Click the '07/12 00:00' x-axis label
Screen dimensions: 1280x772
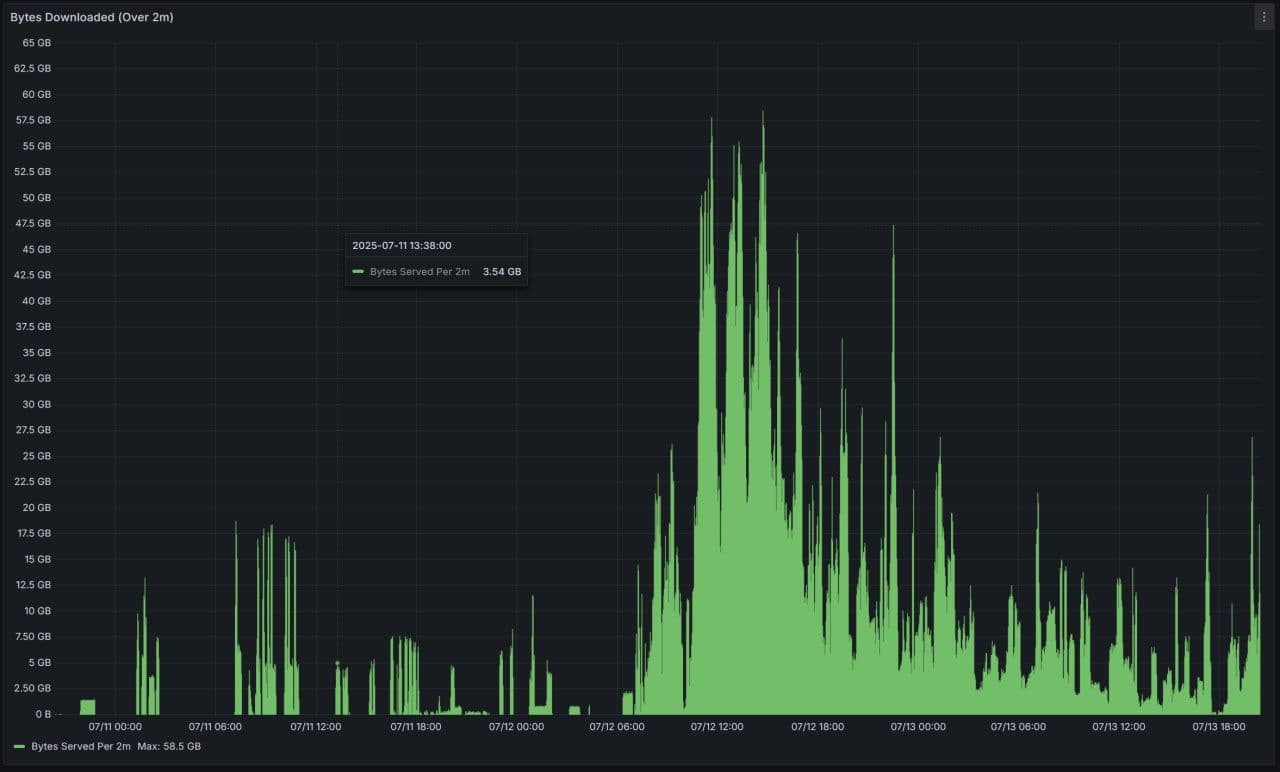(x=516, y=727)
